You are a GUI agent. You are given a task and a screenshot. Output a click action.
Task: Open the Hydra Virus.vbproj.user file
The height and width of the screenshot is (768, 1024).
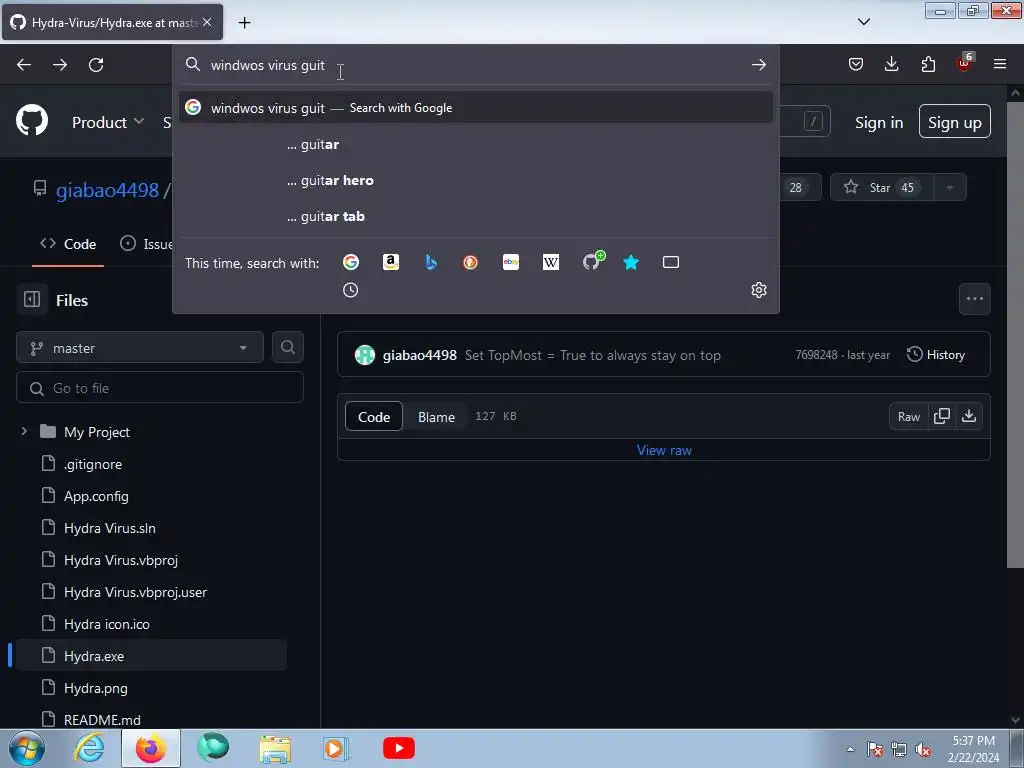pyautogui.click(x=135, y=592)
